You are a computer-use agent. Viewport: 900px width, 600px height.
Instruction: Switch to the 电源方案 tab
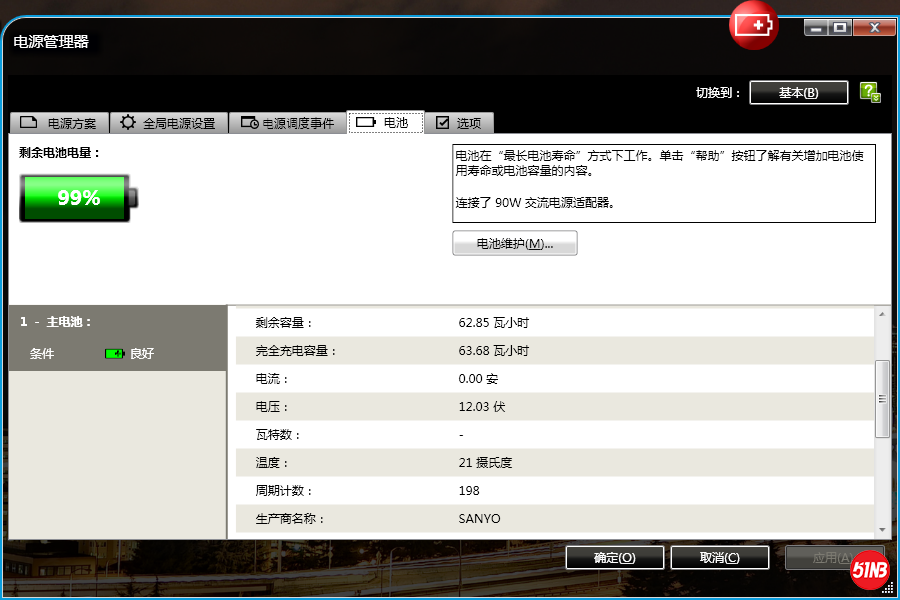(59, 123)
